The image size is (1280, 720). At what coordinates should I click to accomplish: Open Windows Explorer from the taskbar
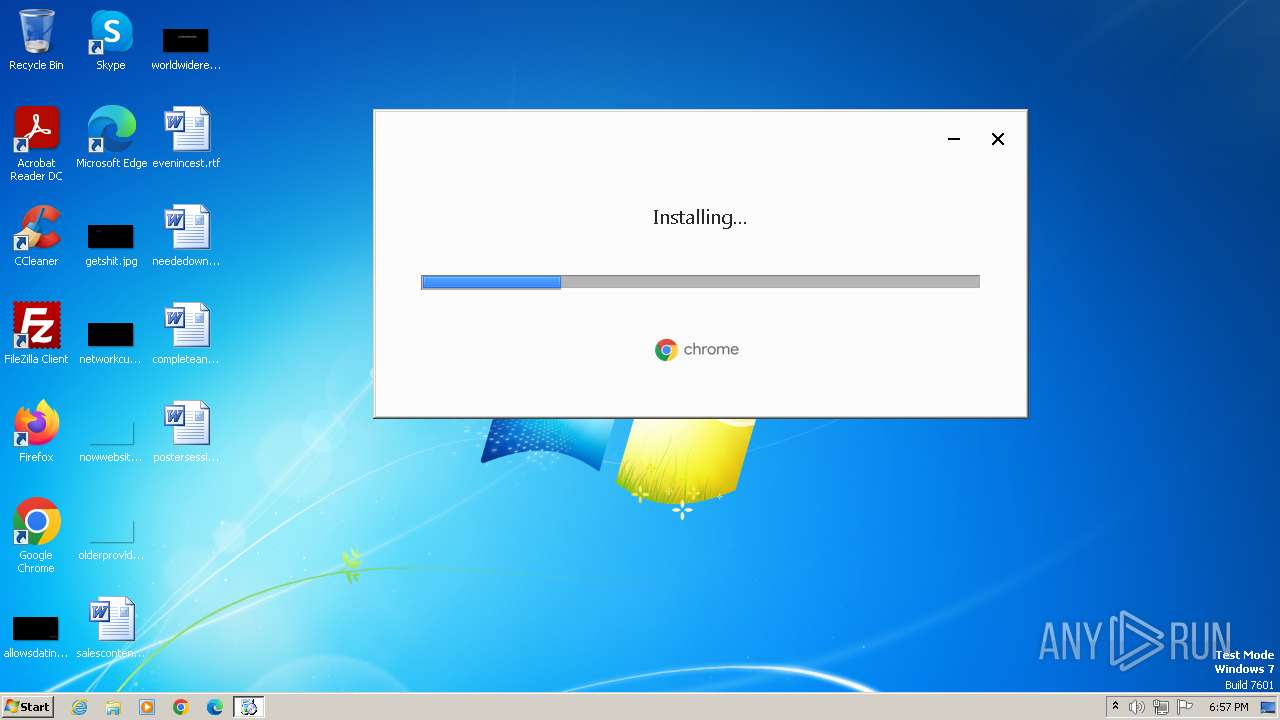click(x=113, y=707)
